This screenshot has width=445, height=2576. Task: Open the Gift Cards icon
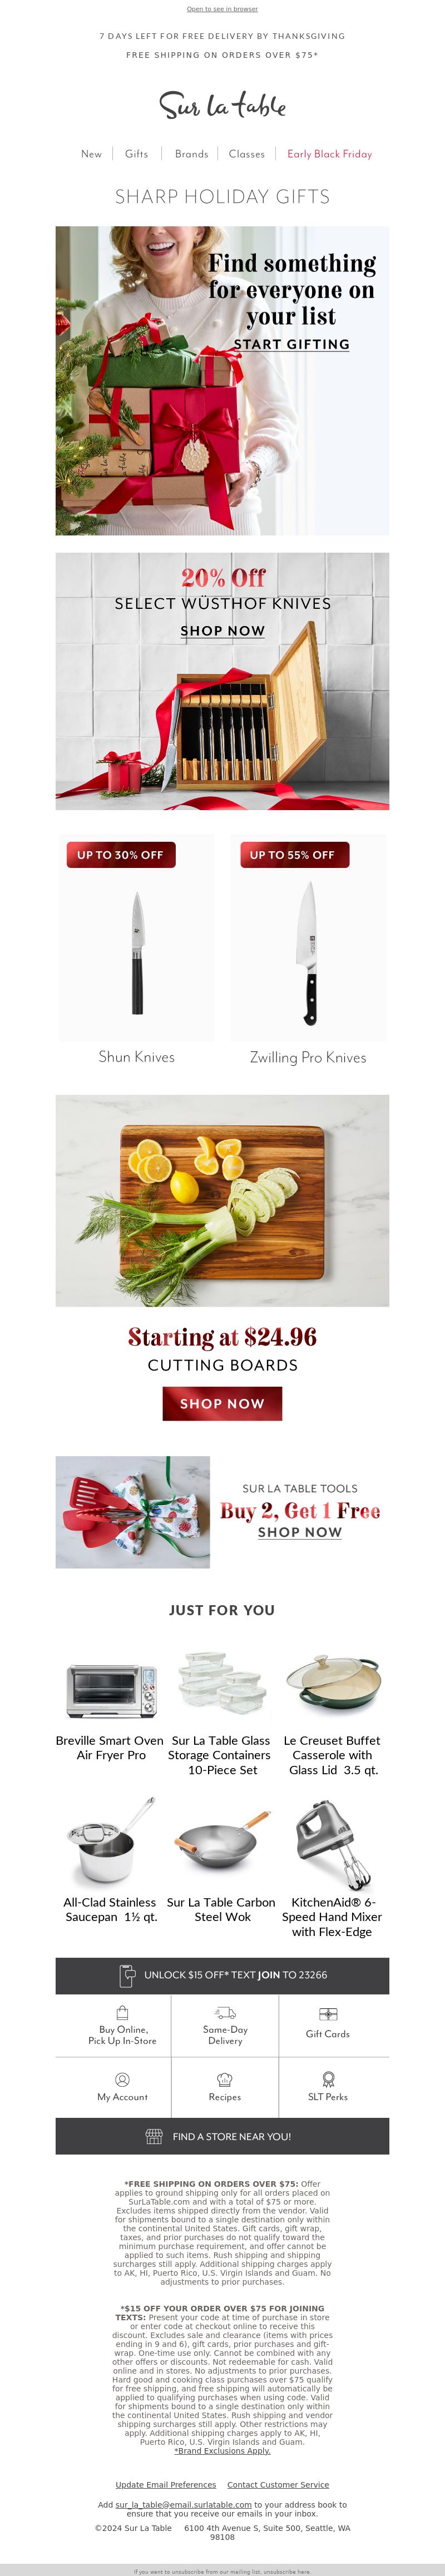coord(328,2013)
